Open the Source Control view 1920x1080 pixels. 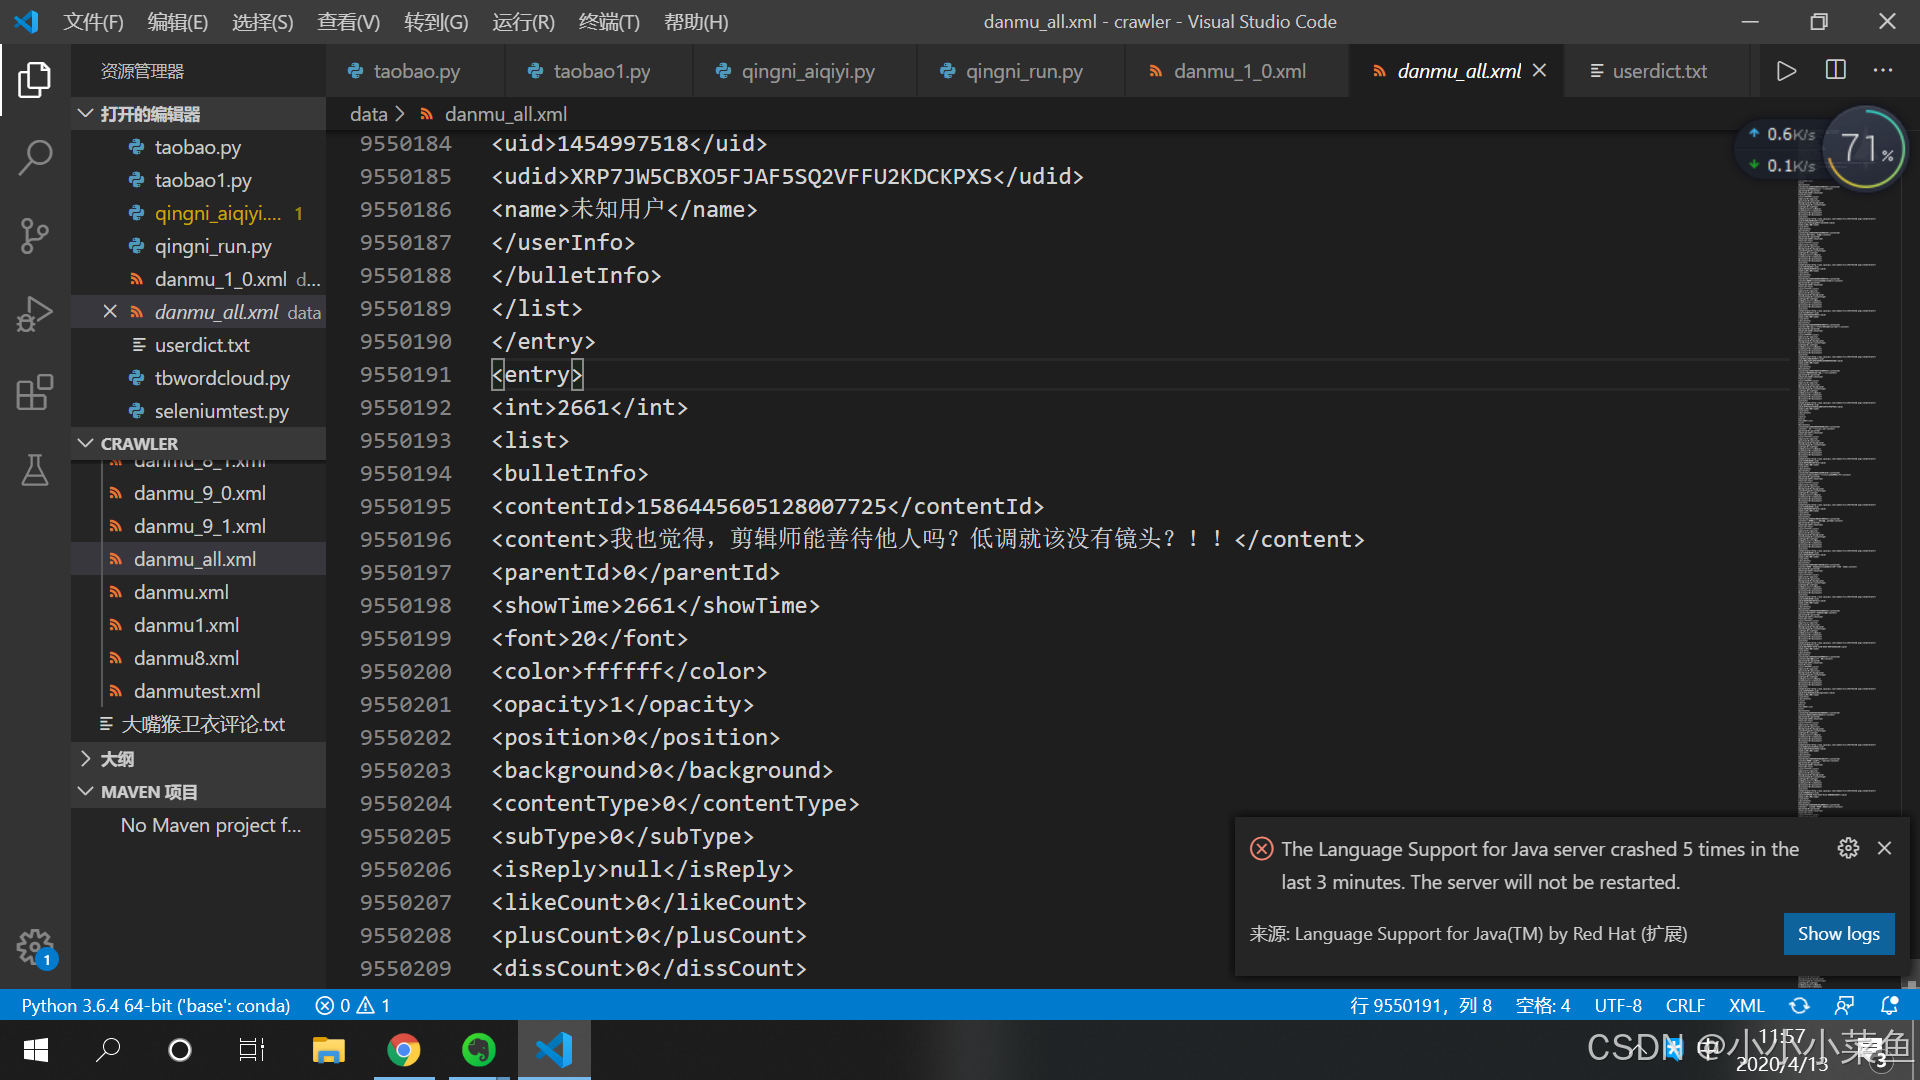35,235
